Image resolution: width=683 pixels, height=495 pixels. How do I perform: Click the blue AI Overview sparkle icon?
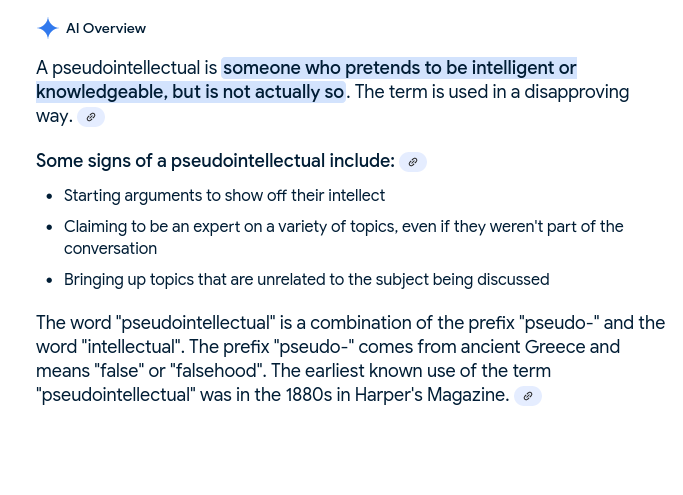click(47, 28)
